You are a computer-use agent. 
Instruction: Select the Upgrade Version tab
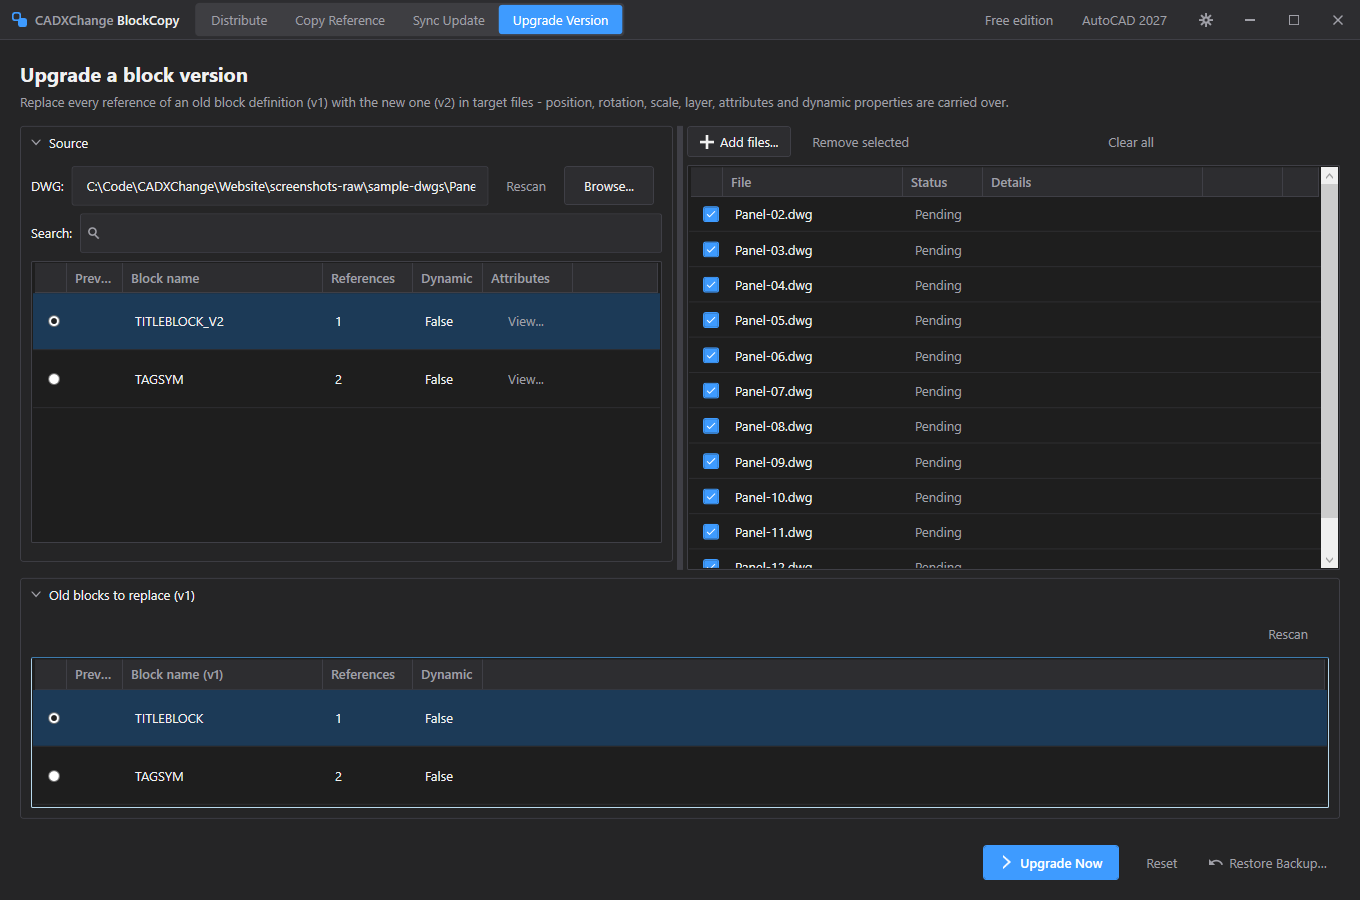(560, 20)
